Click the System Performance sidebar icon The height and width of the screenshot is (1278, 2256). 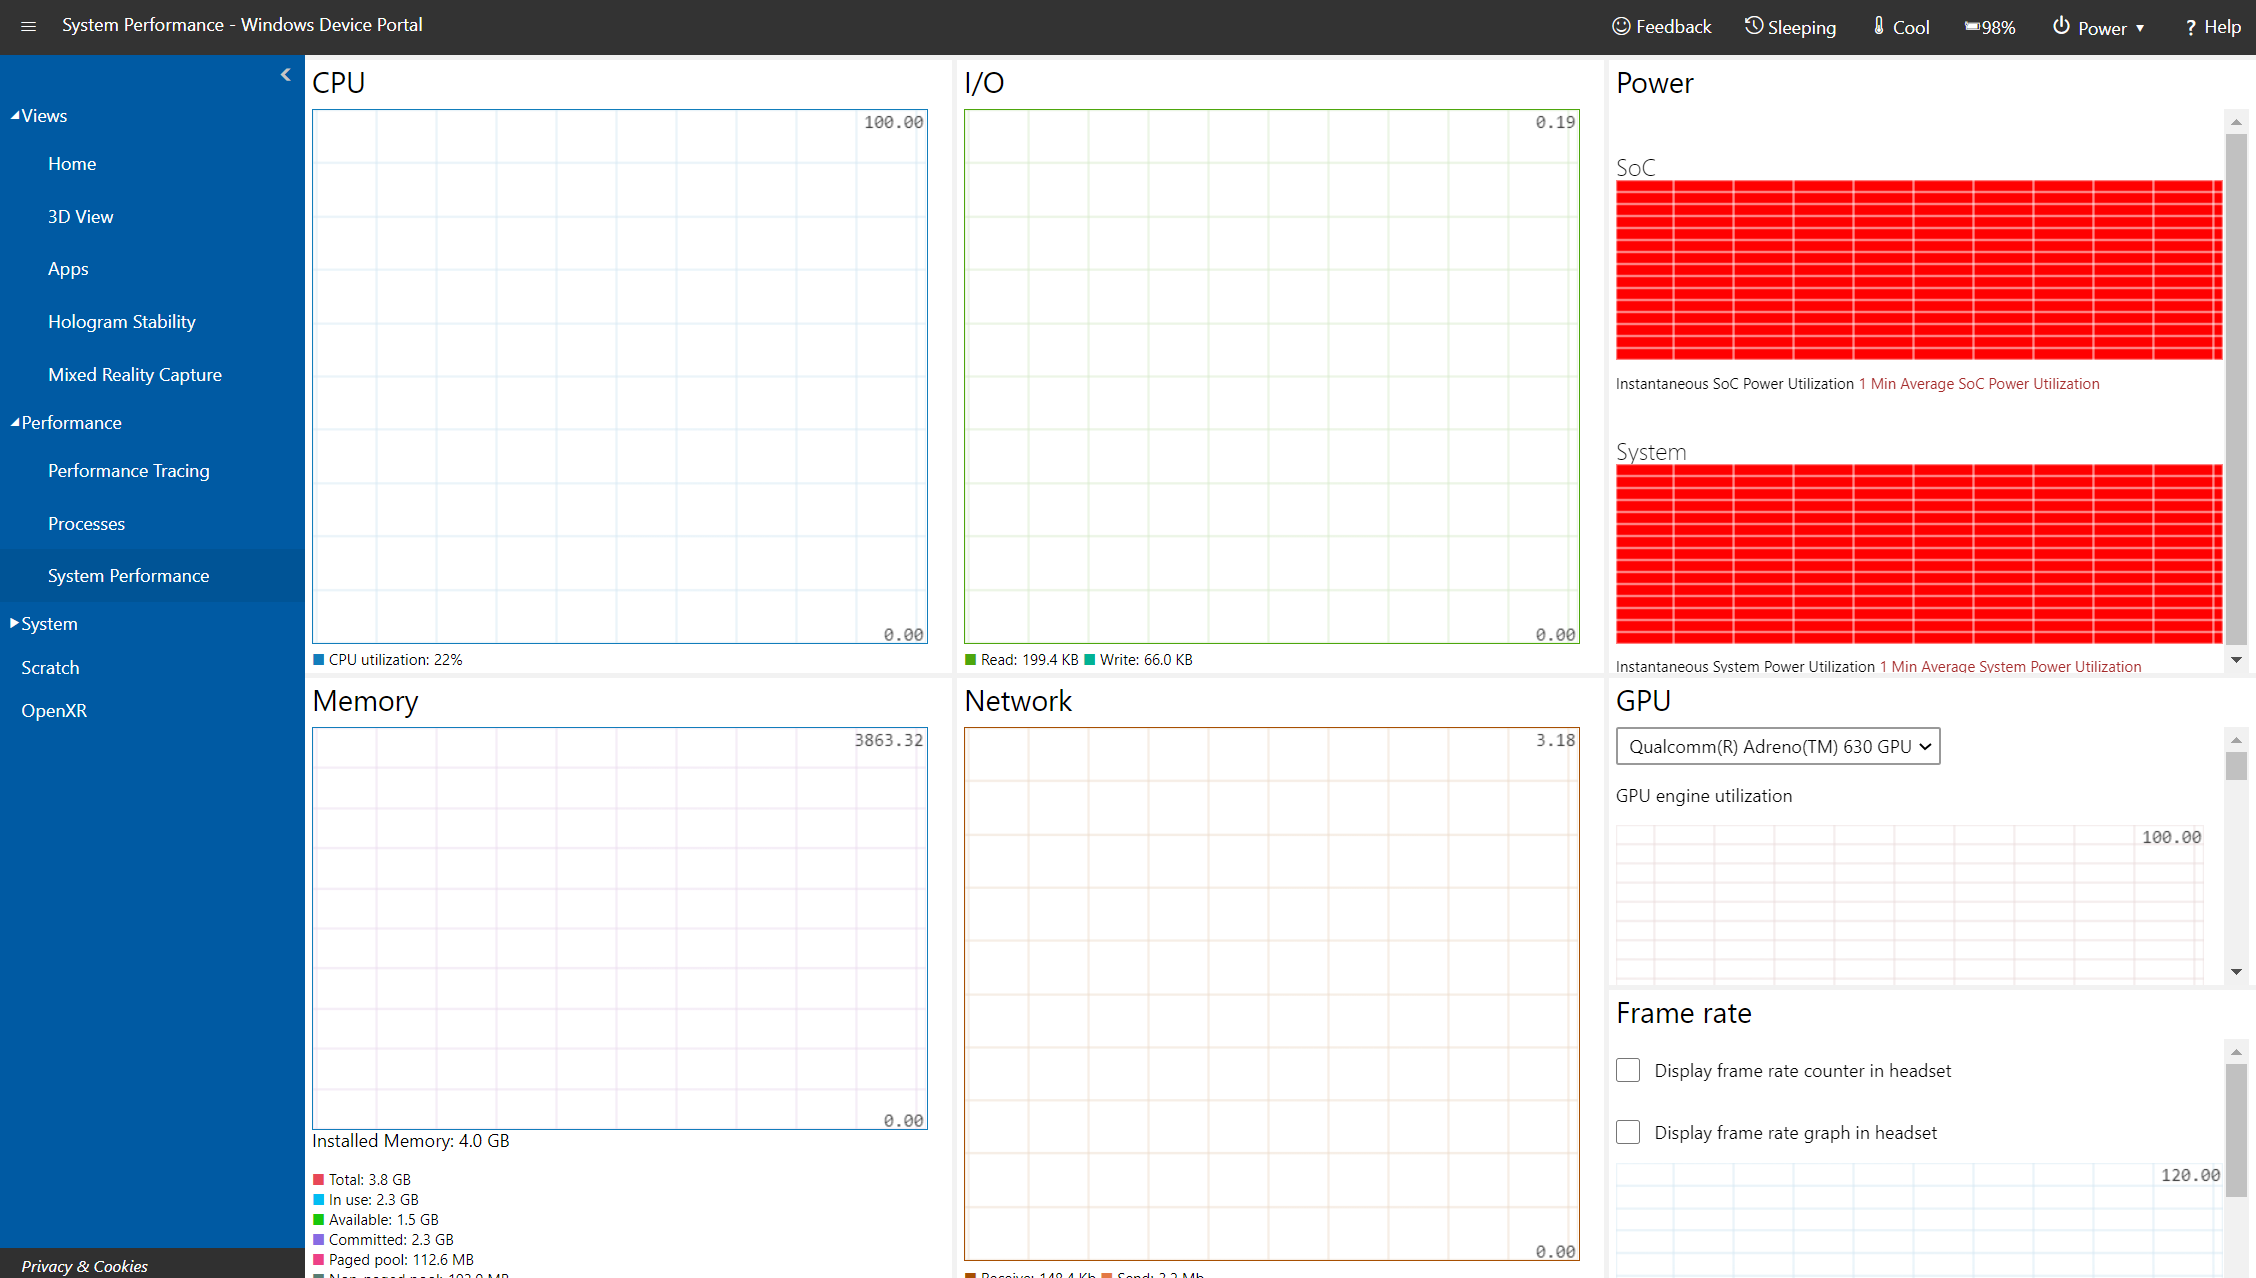point(129,575)
